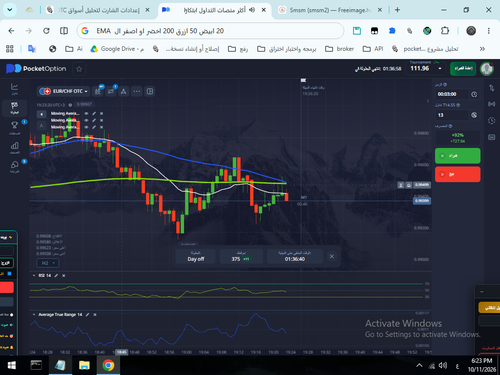Edit the trade amount field showing 13

tap(452, 115)
